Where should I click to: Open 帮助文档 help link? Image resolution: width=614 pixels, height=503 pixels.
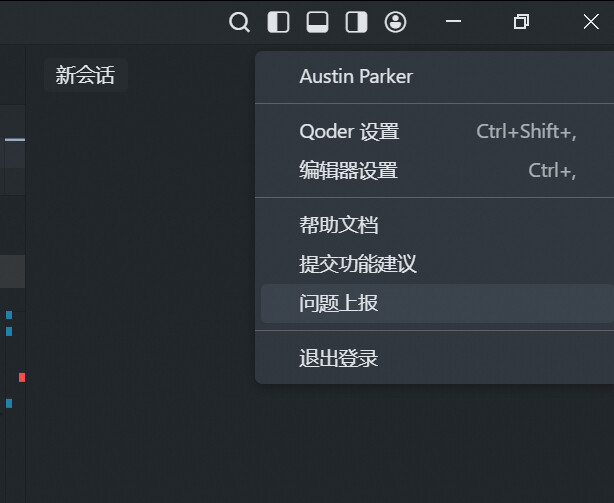click(434, 225)
